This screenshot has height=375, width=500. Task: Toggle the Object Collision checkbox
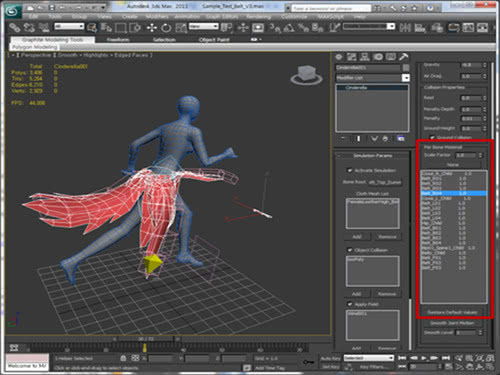coord(350,250)
